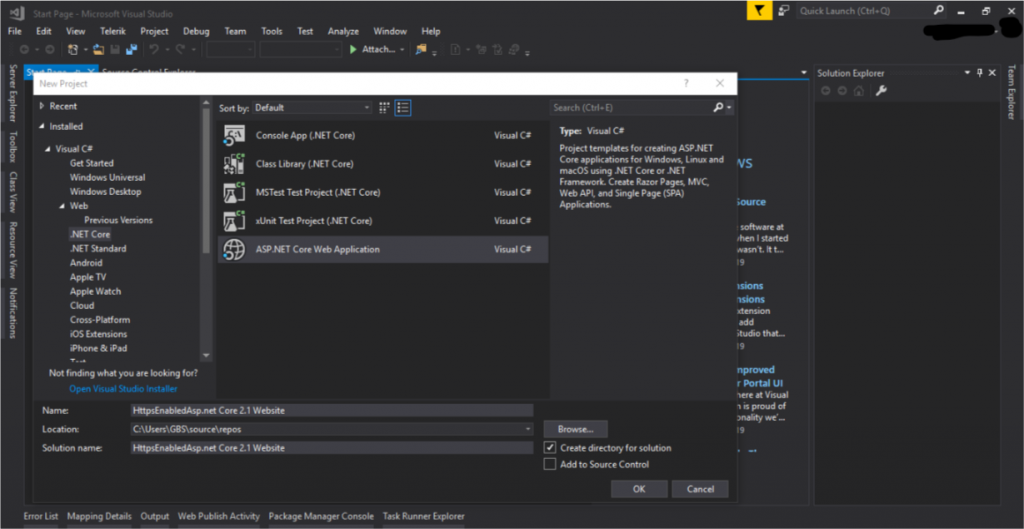Image resolution: width=1024 pixels, height=529 pixels.
Task: Click the Quick Launch magnifier icon
Action: 938,10
